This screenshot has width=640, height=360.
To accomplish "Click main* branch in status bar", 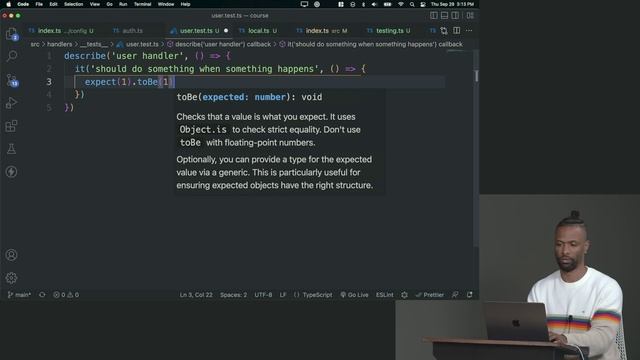I will (x=19, y=295).
